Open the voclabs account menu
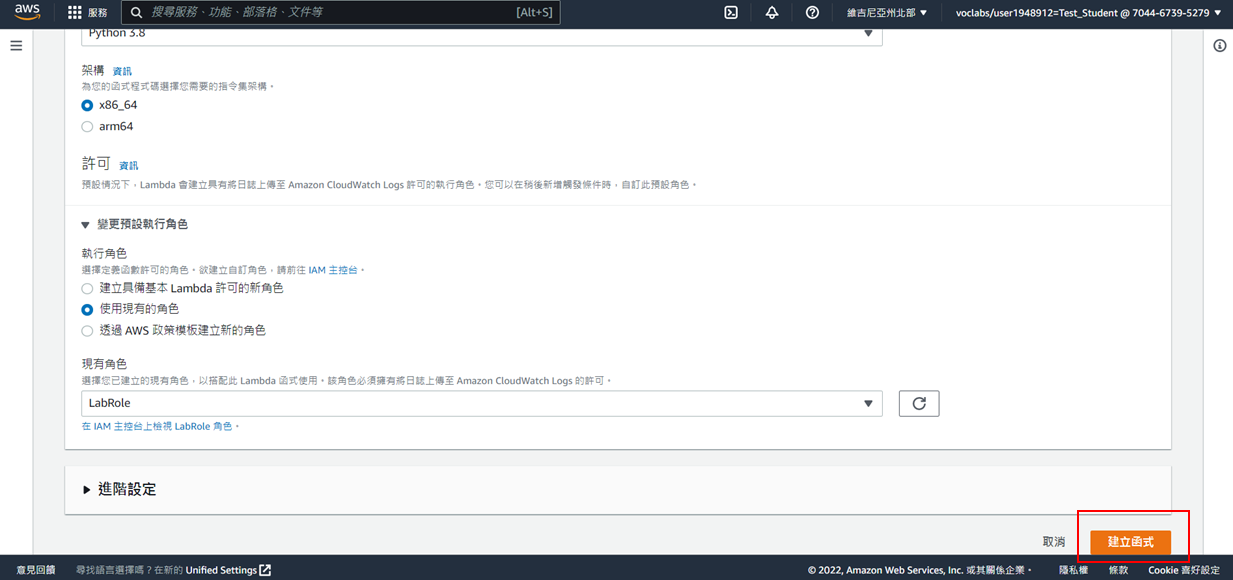This screenshot has width=1233, height=580. pyautogui.click(x=1088, y=13)
